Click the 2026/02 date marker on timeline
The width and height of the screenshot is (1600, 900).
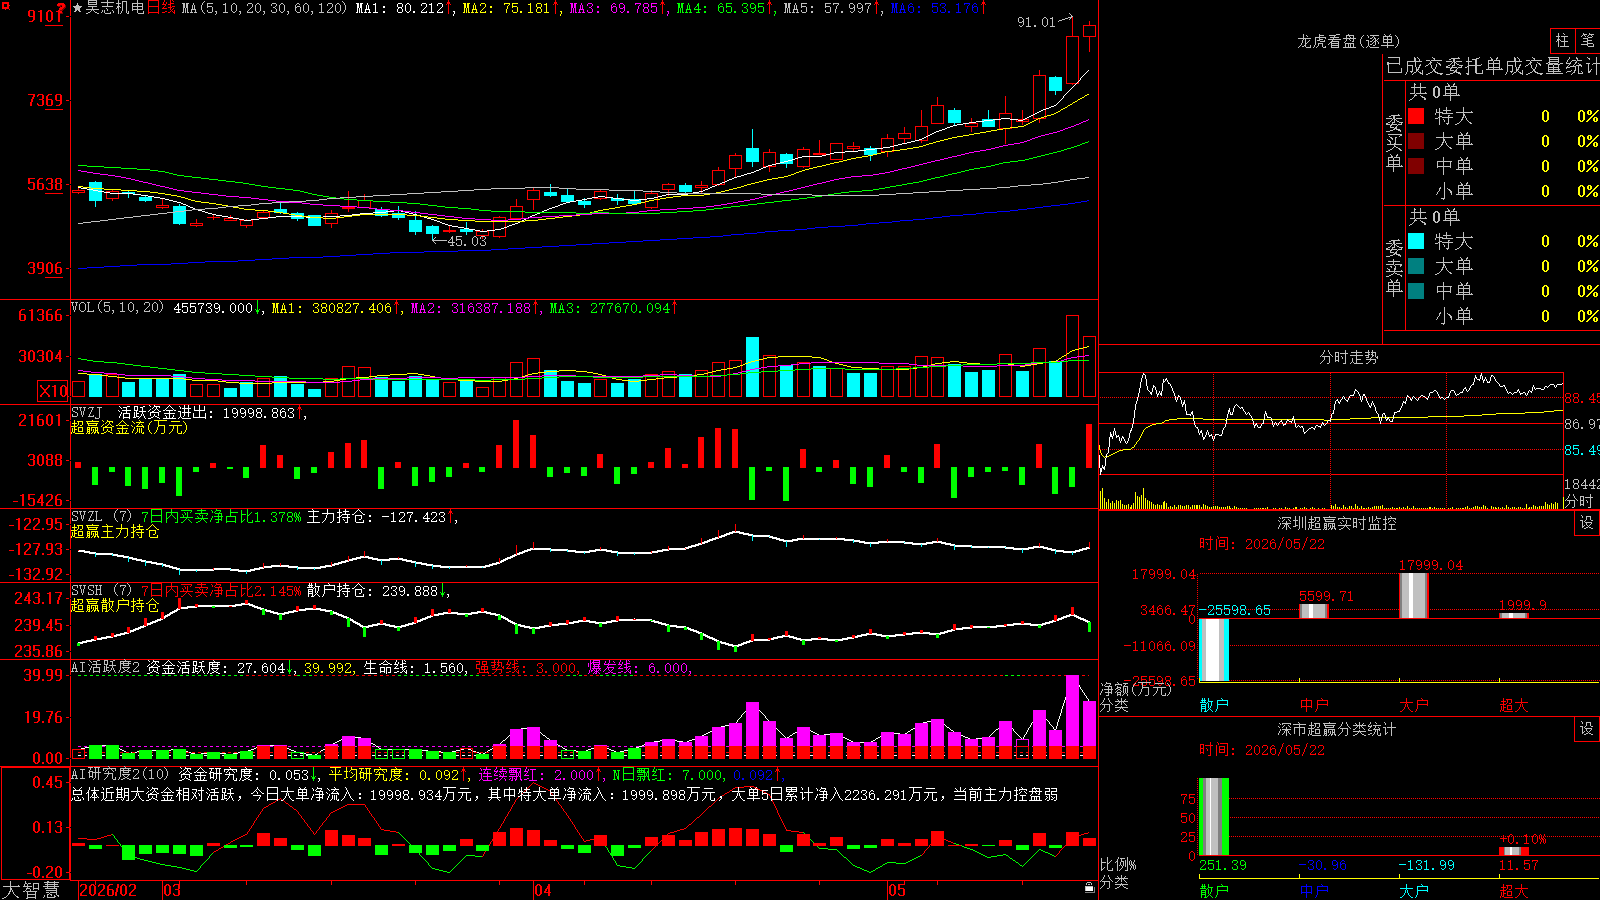pyautogui.click(x=108, y=890)
